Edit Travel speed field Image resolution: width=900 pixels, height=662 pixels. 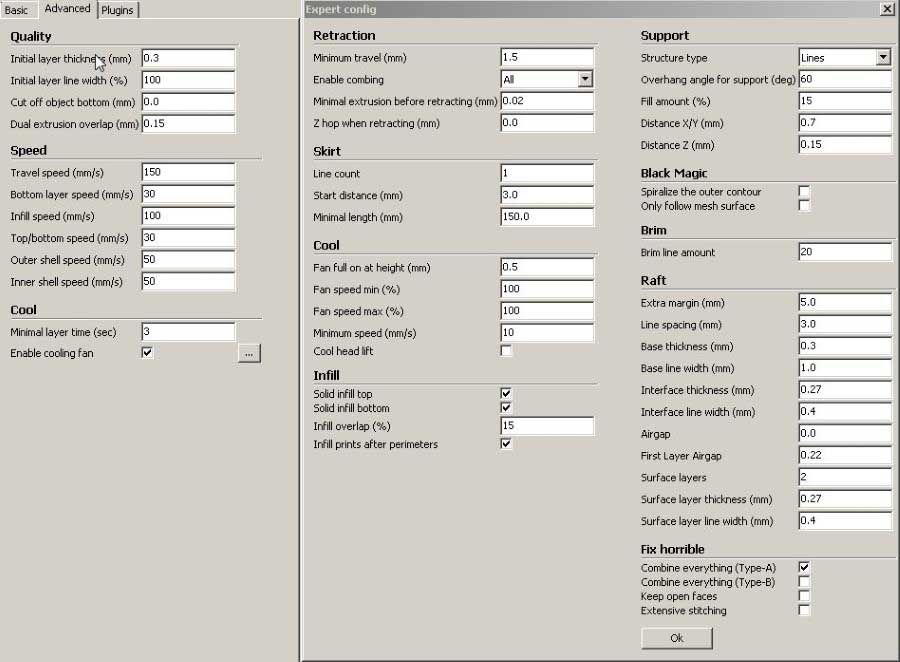[188, 172]
